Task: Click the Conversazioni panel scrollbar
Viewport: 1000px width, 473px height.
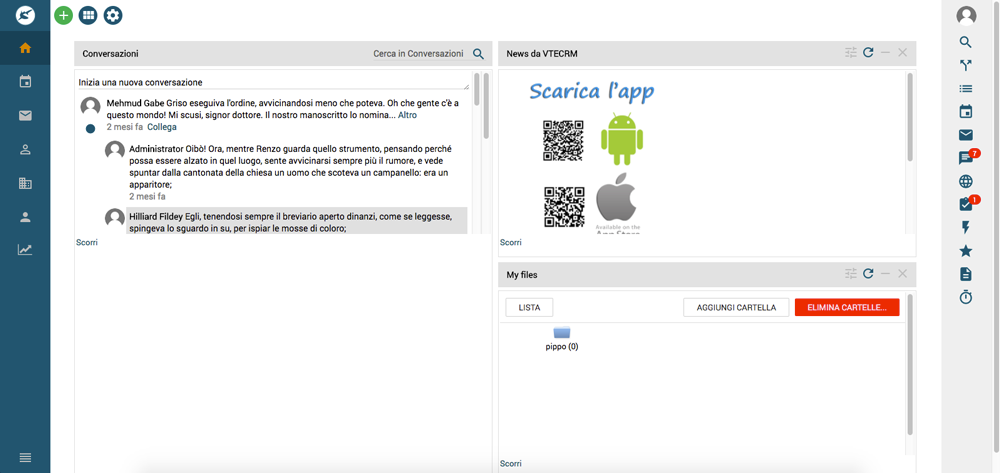Action: click(x=485, y=106)
